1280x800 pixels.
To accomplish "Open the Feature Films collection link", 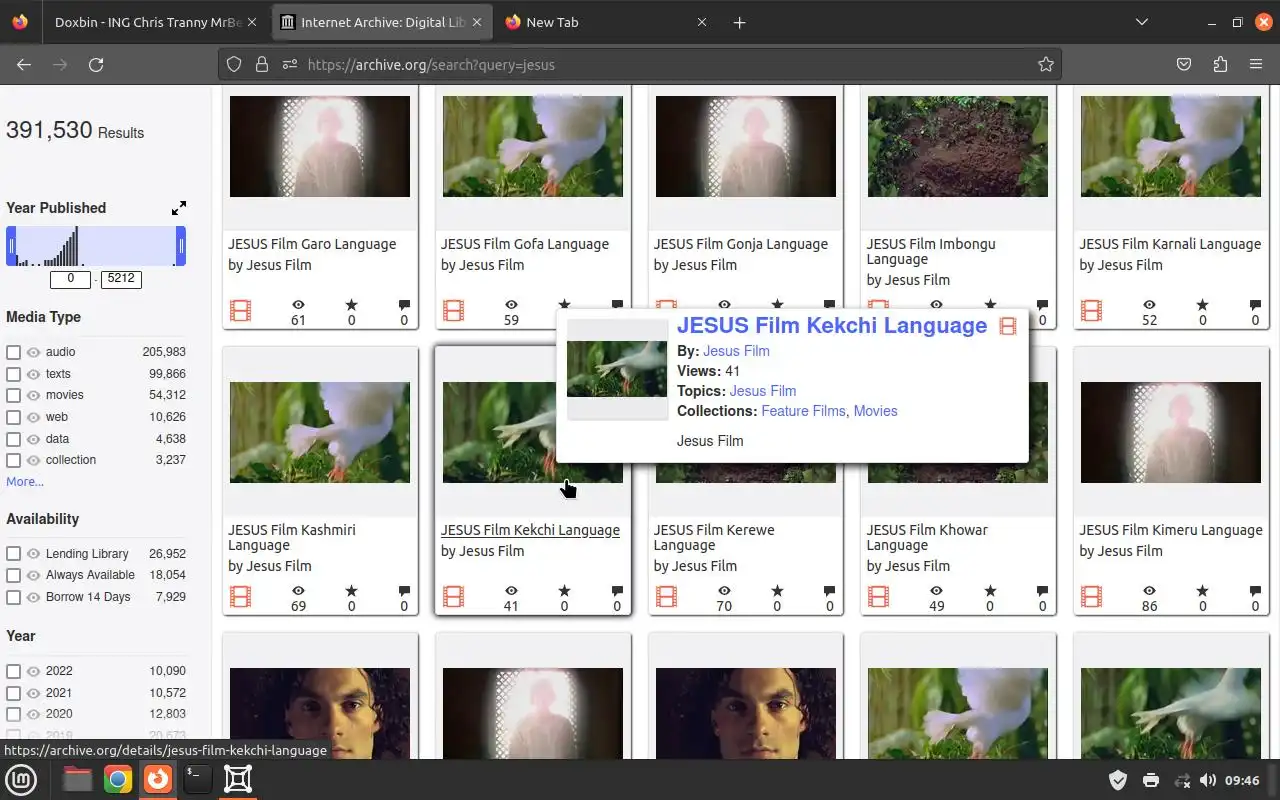I will point(803,411).
